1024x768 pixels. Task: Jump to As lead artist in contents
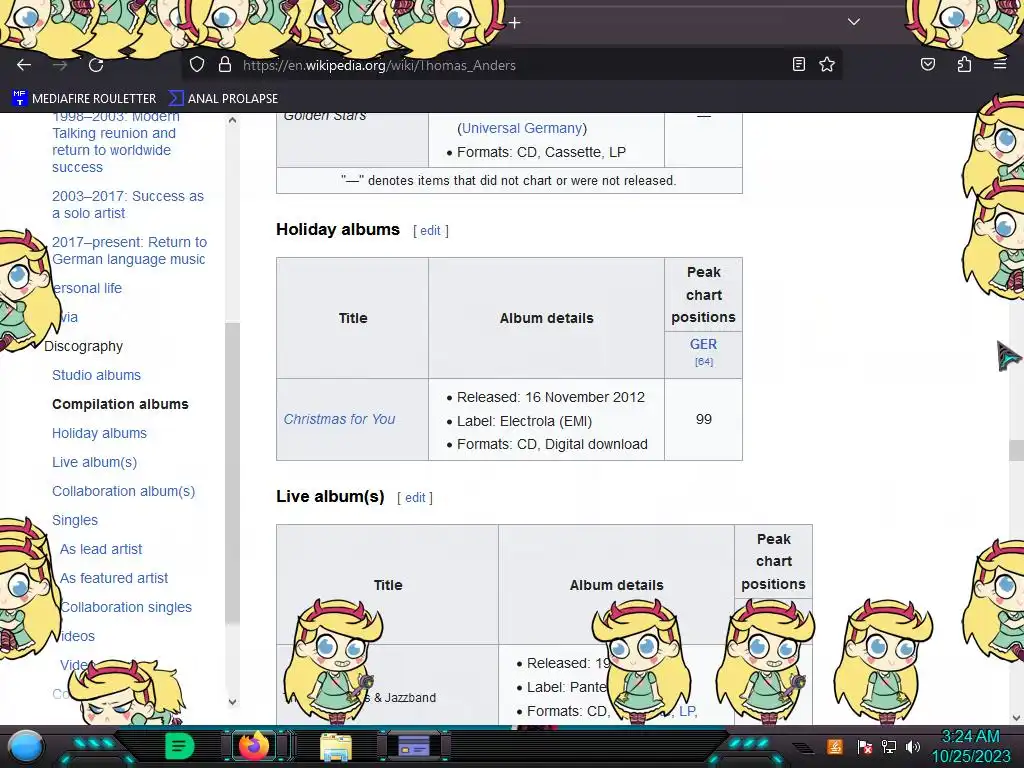101,549
